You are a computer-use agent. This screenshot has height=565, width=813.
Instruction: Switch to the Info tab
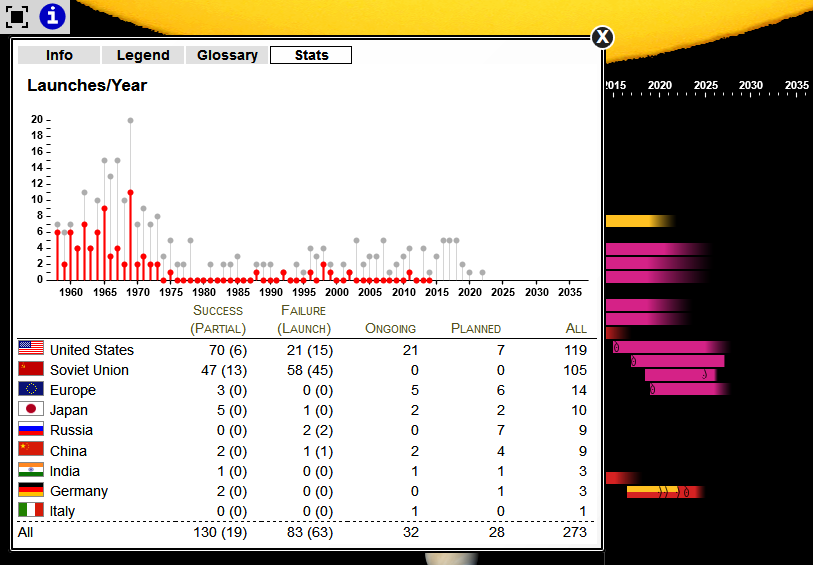[x=59, y=55]
